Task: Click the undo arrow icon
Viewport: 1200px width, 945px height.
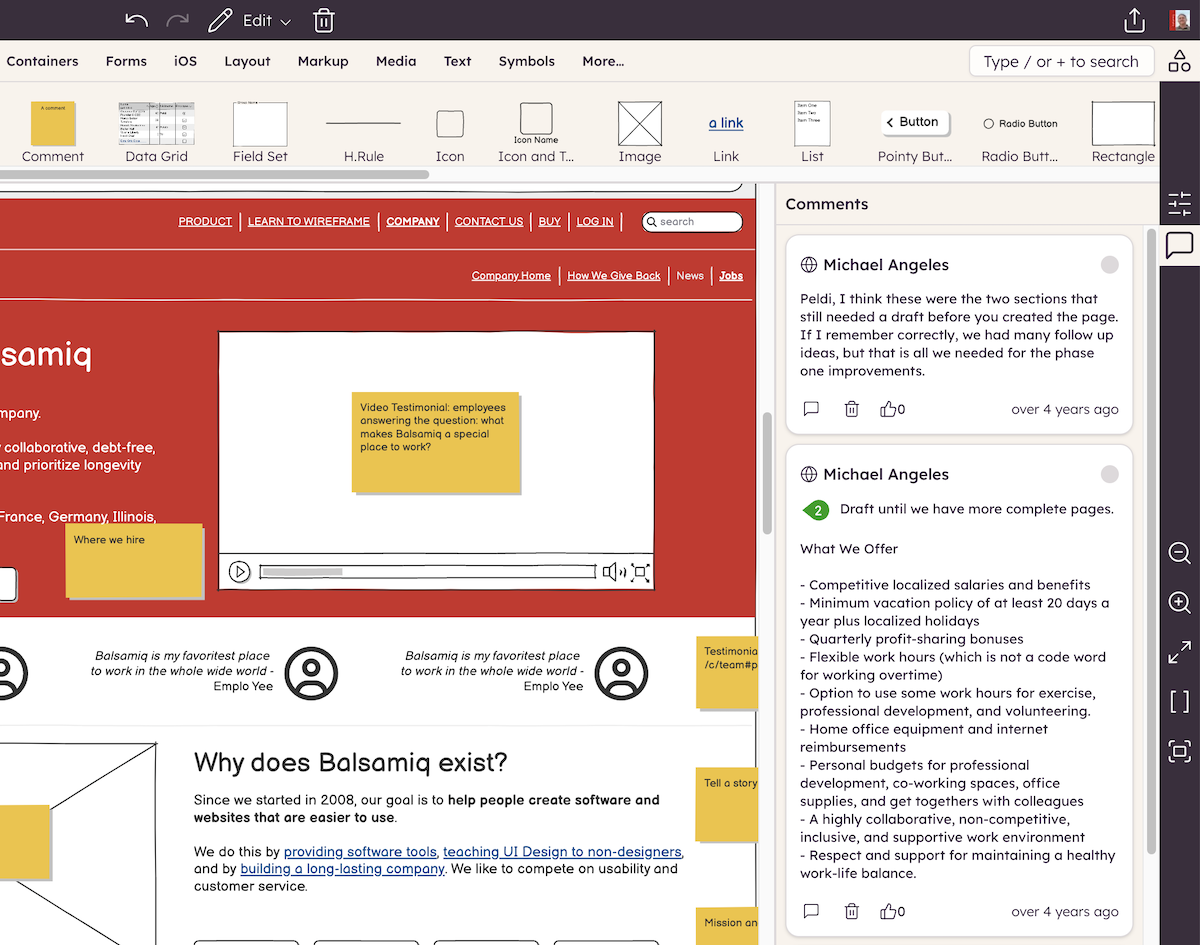Action: tap(137, 21)
